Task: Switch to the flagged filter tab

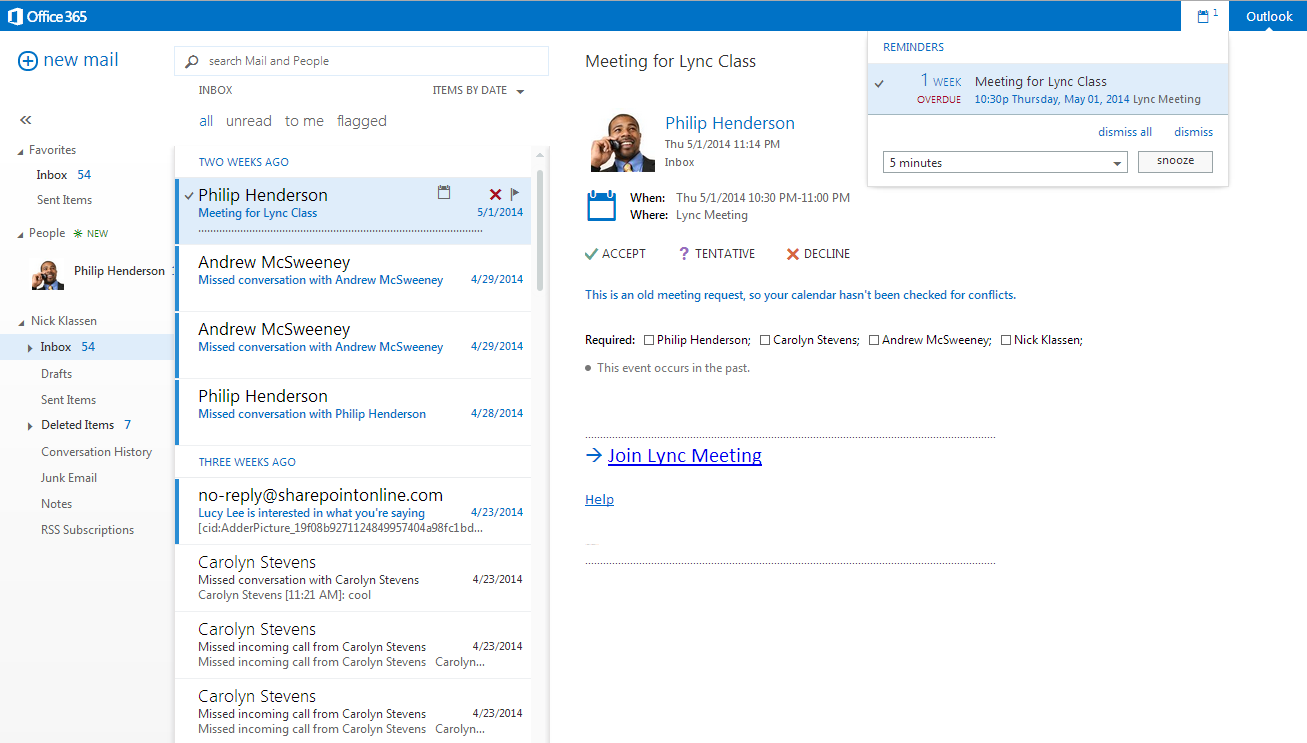Action: [x=361, y=121]
